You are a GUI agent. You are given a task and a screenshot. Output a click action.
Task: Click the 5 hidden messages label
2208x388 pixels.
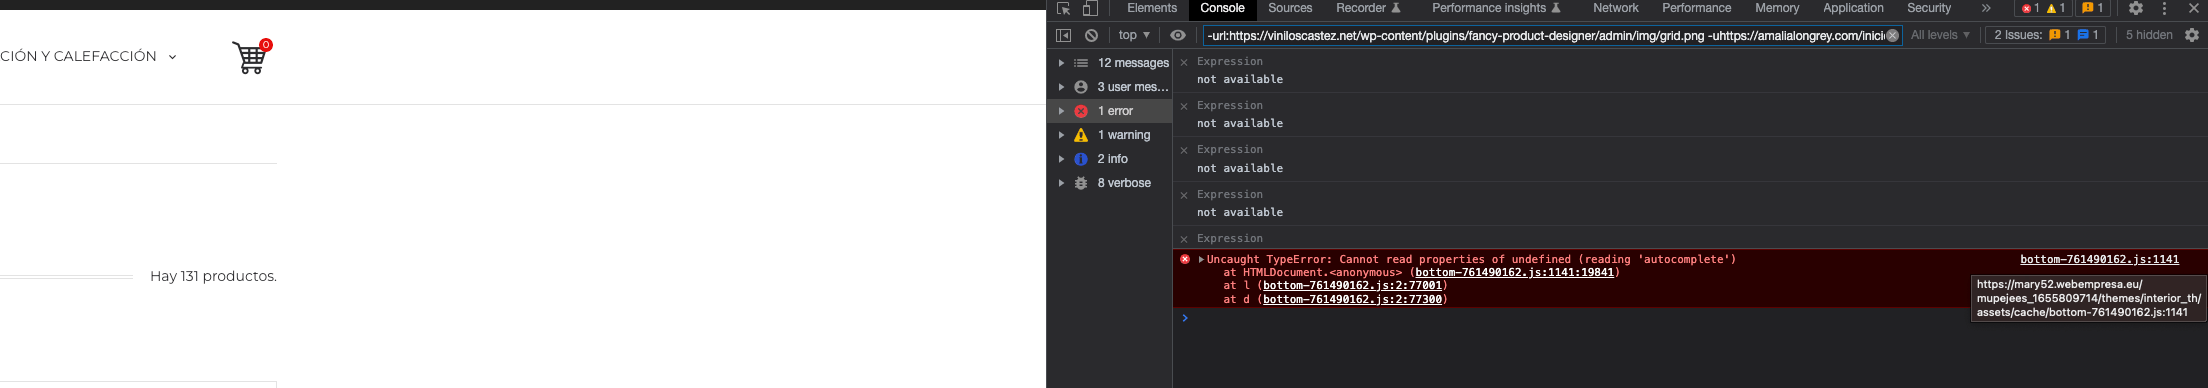point(2149,35)
